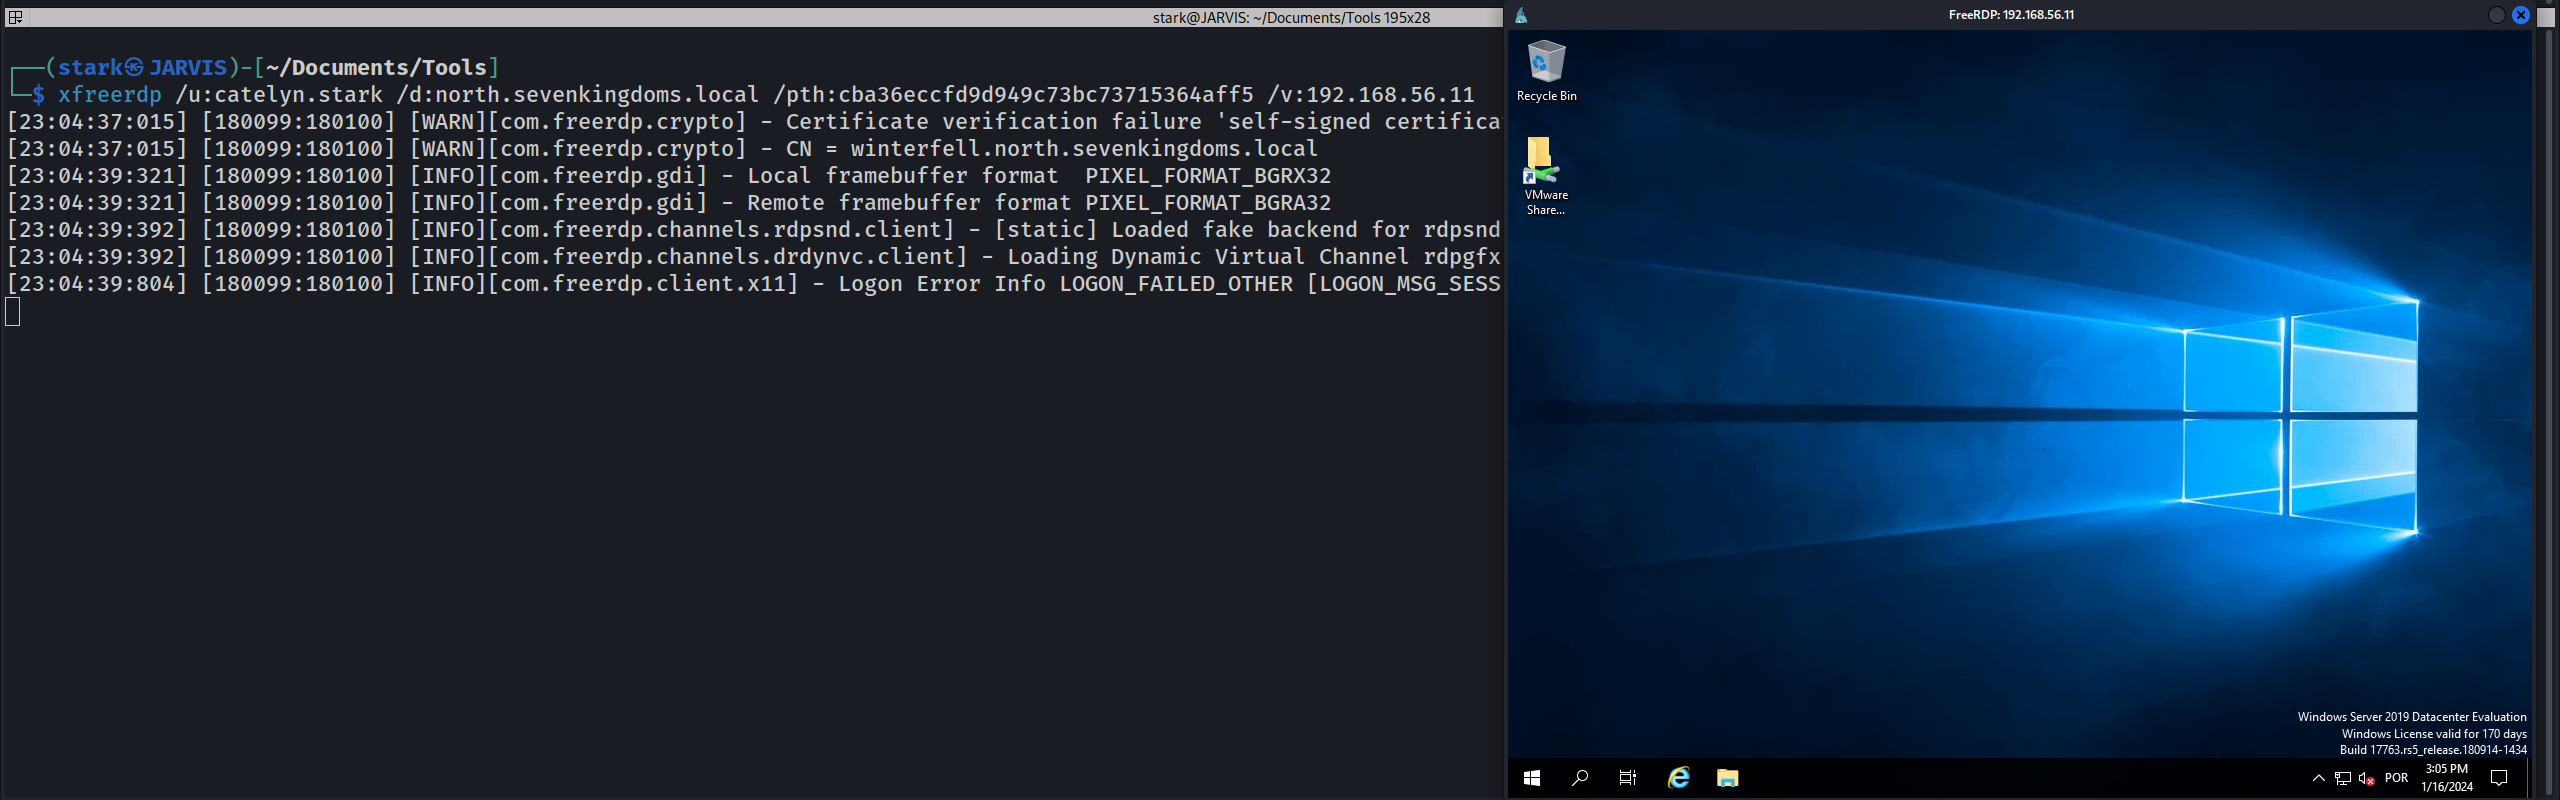Click the Show Desktop sliver on taskbar
Viewport: 2560px width, 800px height.
tap(2529, 778)
